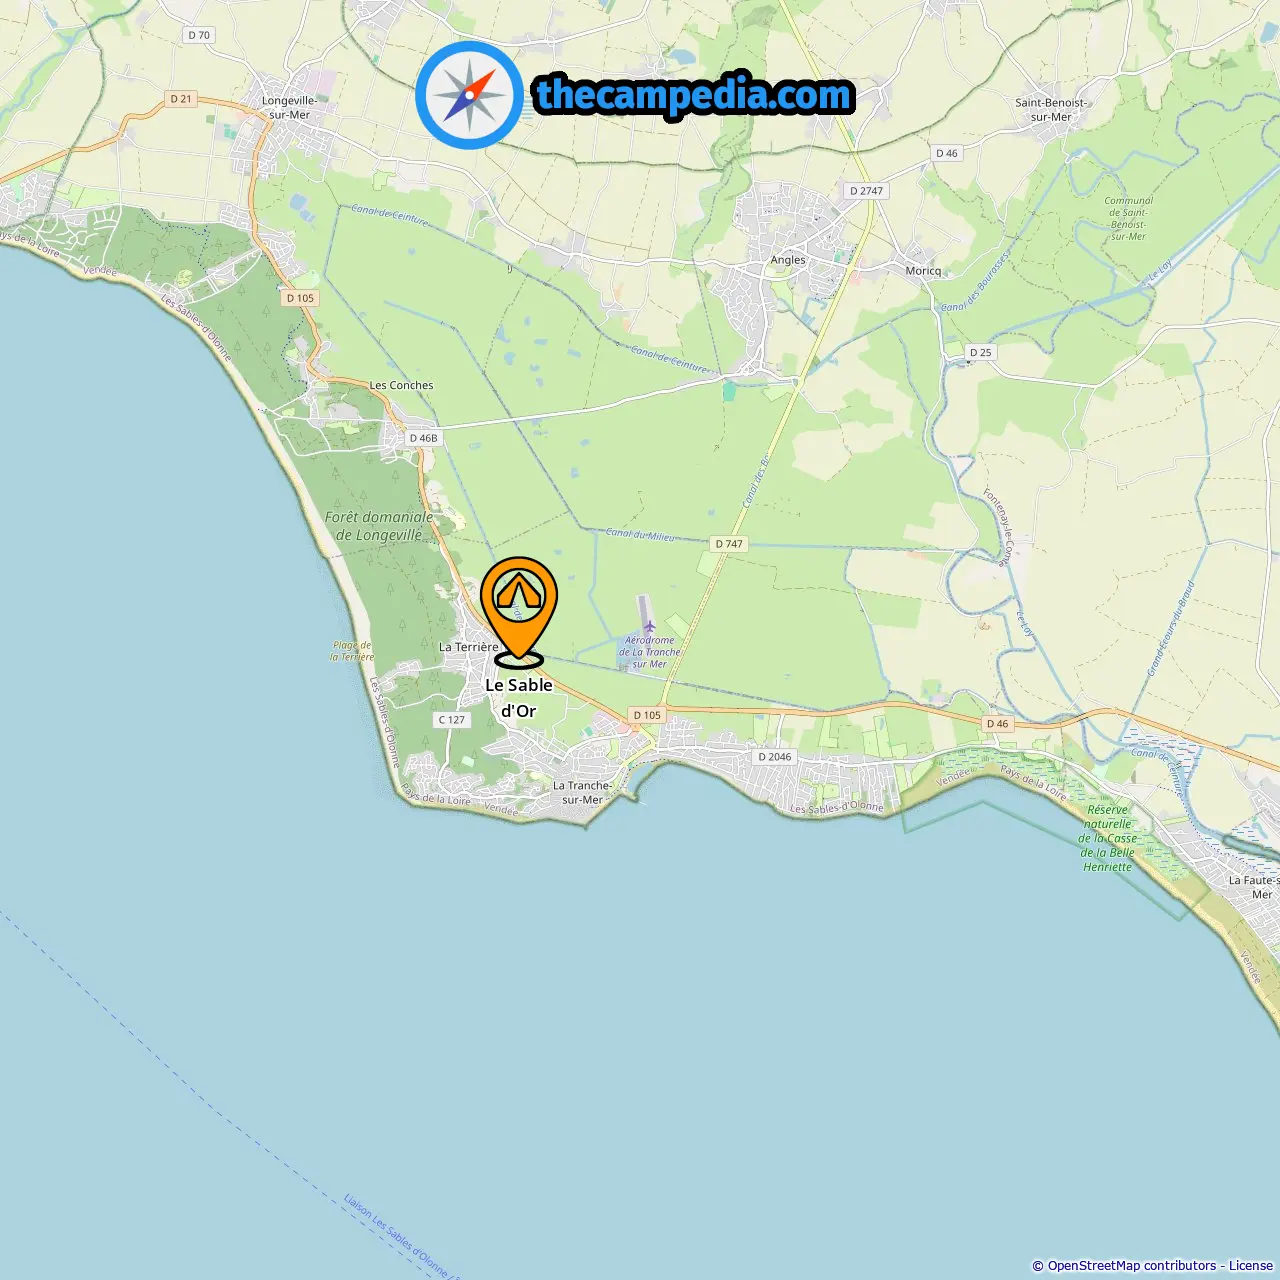The image size is (1280, 1280).
Task: Click the D 2747 road shield
Action: tap(866, 191)
